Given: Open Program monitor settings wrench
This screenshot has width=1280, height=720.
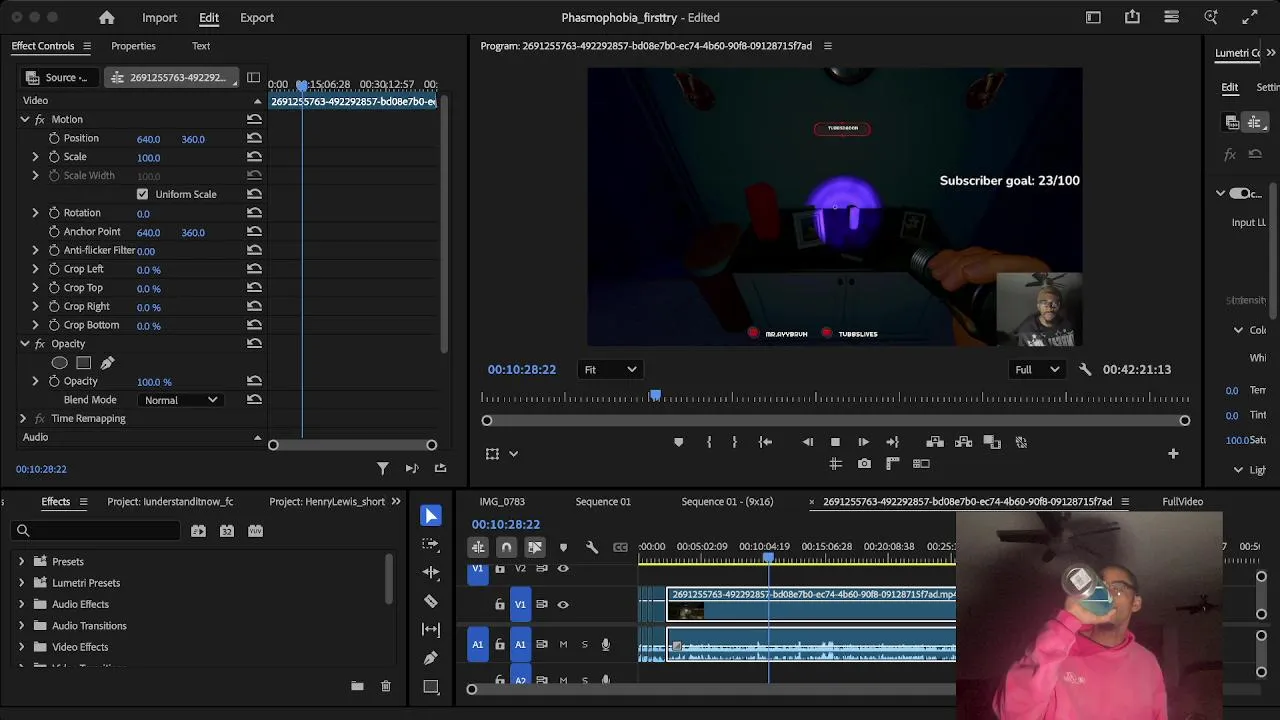Looking at the screenshot, I should (x=1085, y=370).
